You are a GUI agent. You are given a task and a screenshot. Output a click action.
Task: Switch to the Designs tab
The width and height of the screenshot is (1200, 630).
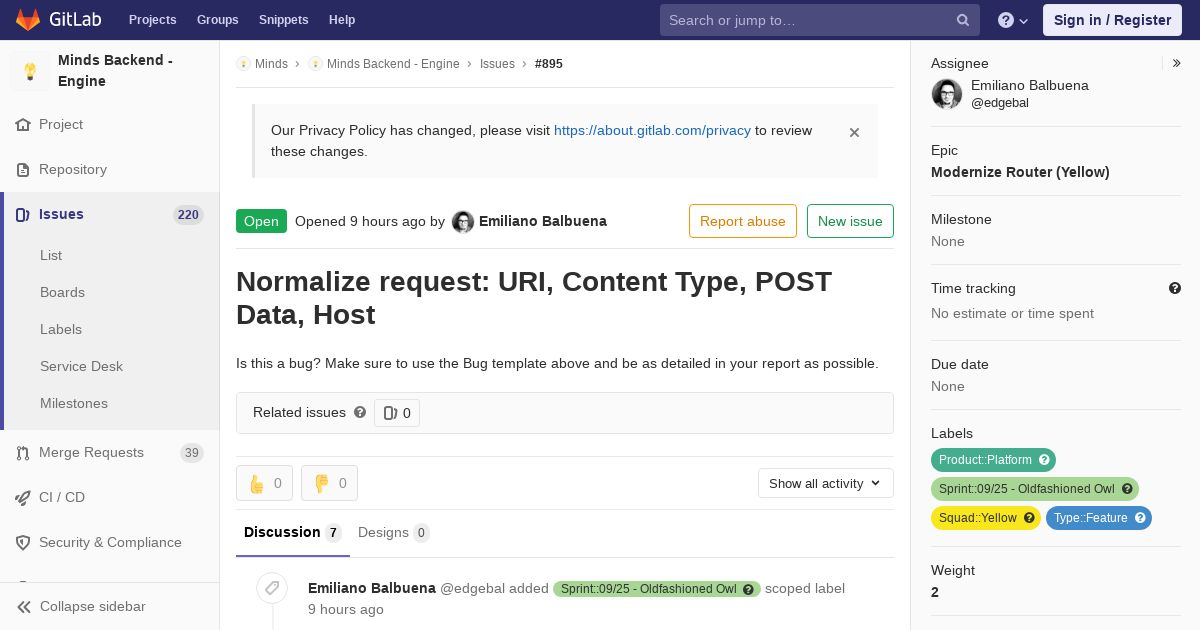393,533
